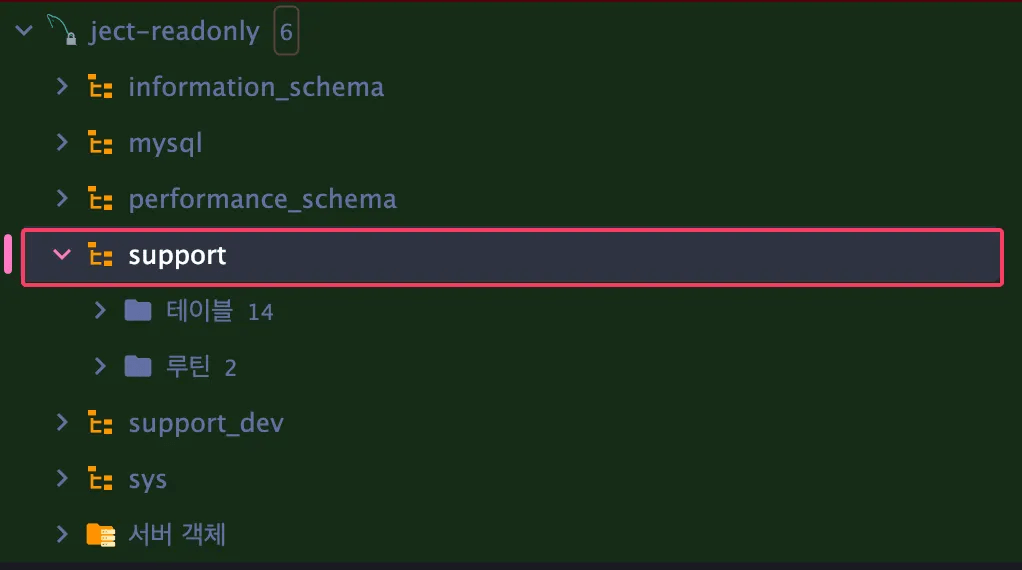Select the support_dev schema label
The image size is (1022, 570).
(x=206, y=423)
